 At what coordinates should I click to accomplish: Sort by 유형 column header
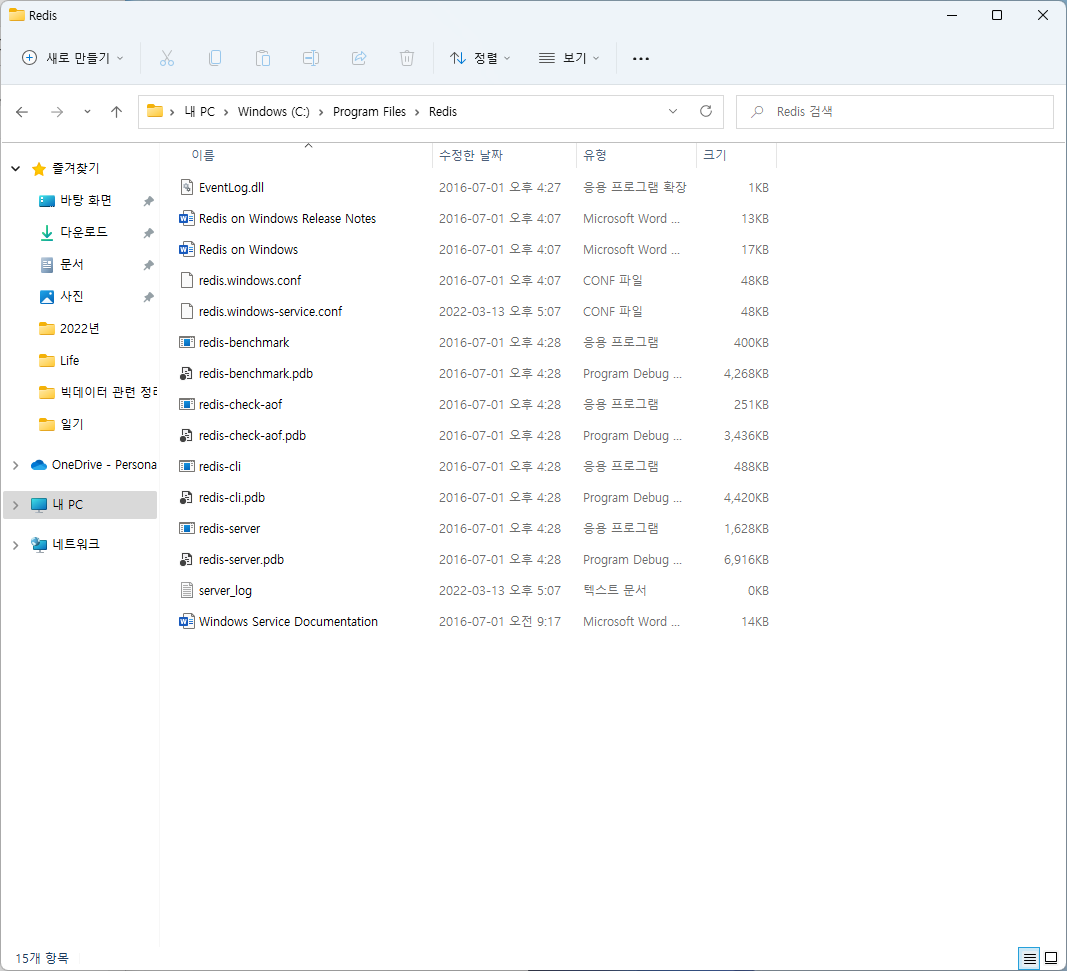(595, 155)
